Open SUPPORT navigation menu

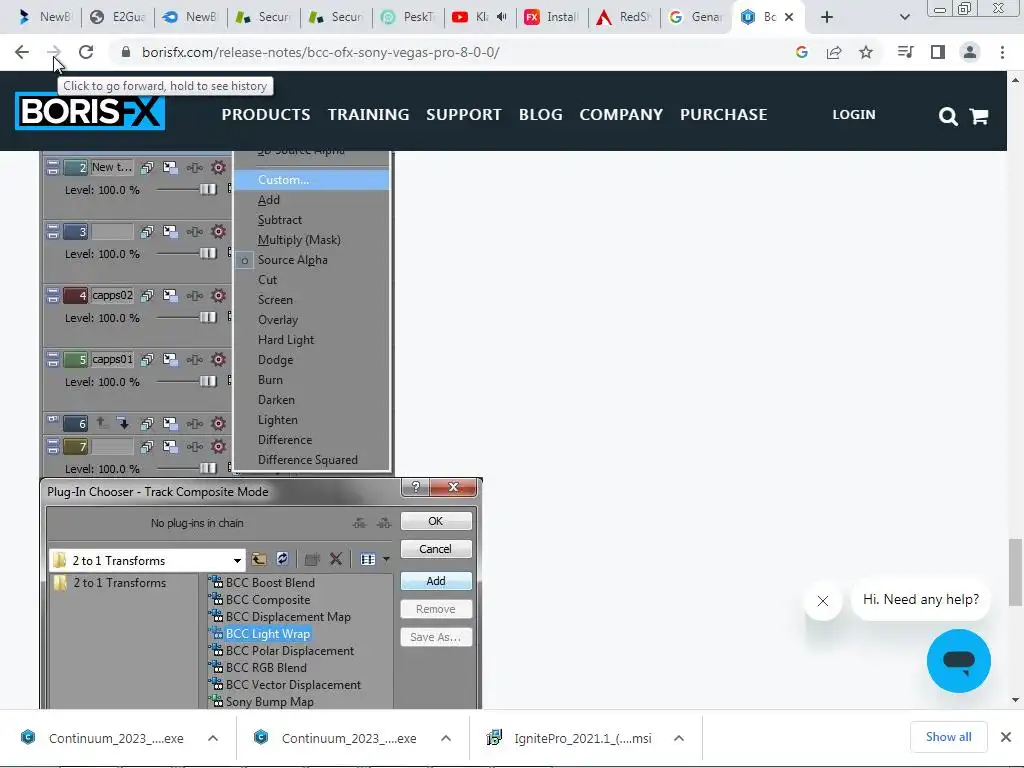pos(464,115)
